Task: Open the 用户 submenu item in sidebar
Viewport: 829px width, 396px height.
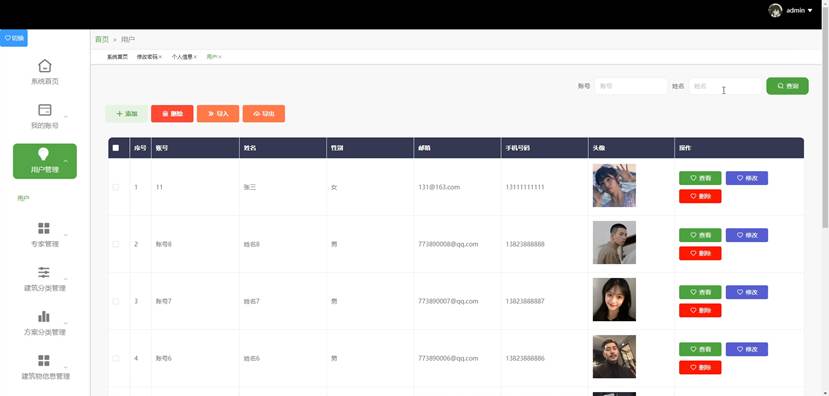Action: [x=23, y=198]
